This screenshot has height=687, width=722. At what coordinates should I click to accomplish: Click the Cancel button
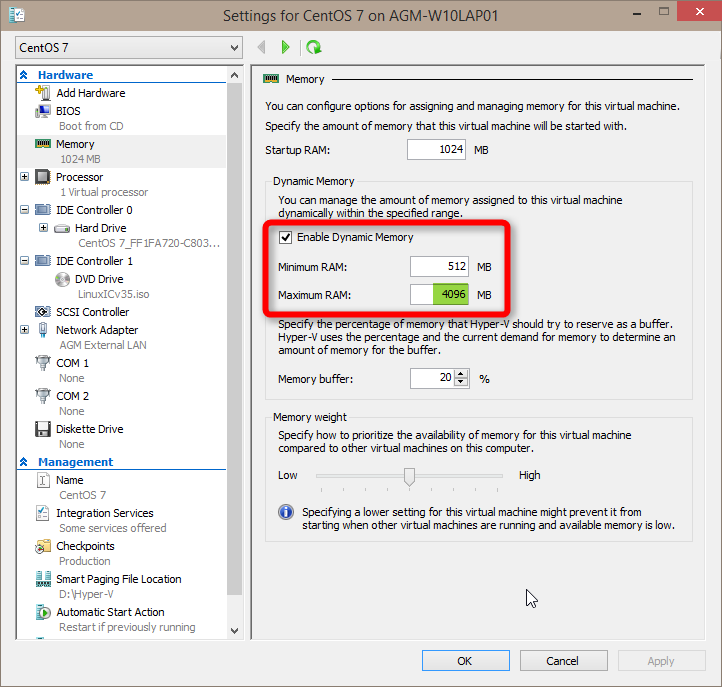point(564,661)
